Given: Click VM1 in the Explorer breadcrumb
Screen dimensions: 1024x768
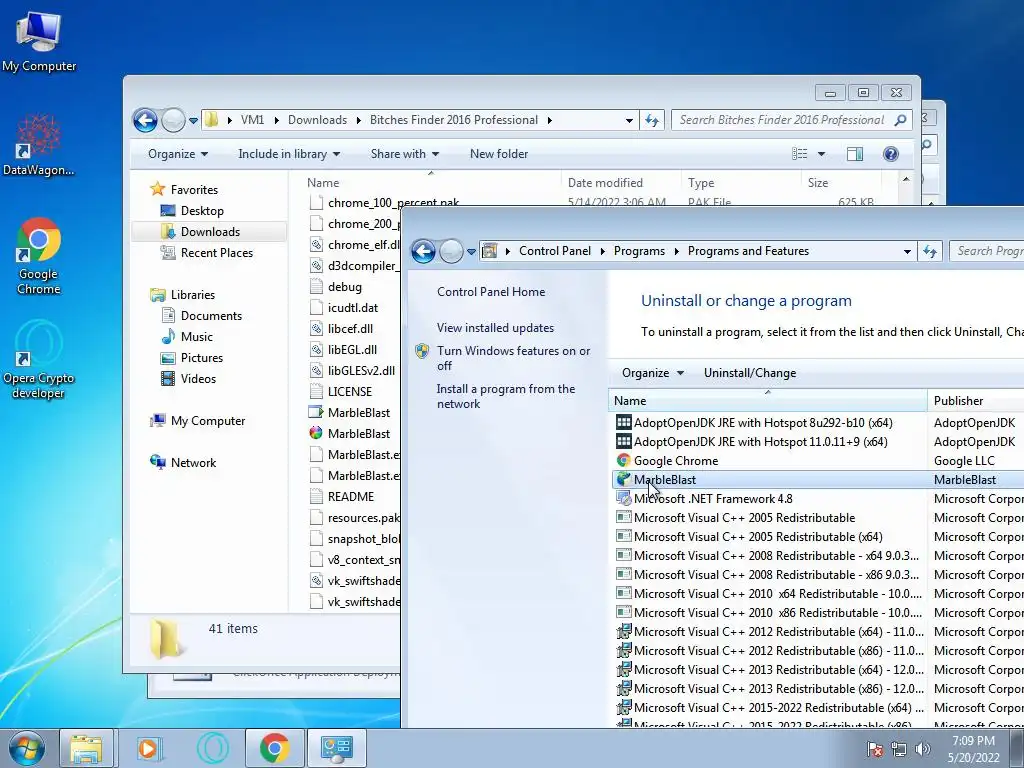Looking at the screenshot, I should pos(253,120).
